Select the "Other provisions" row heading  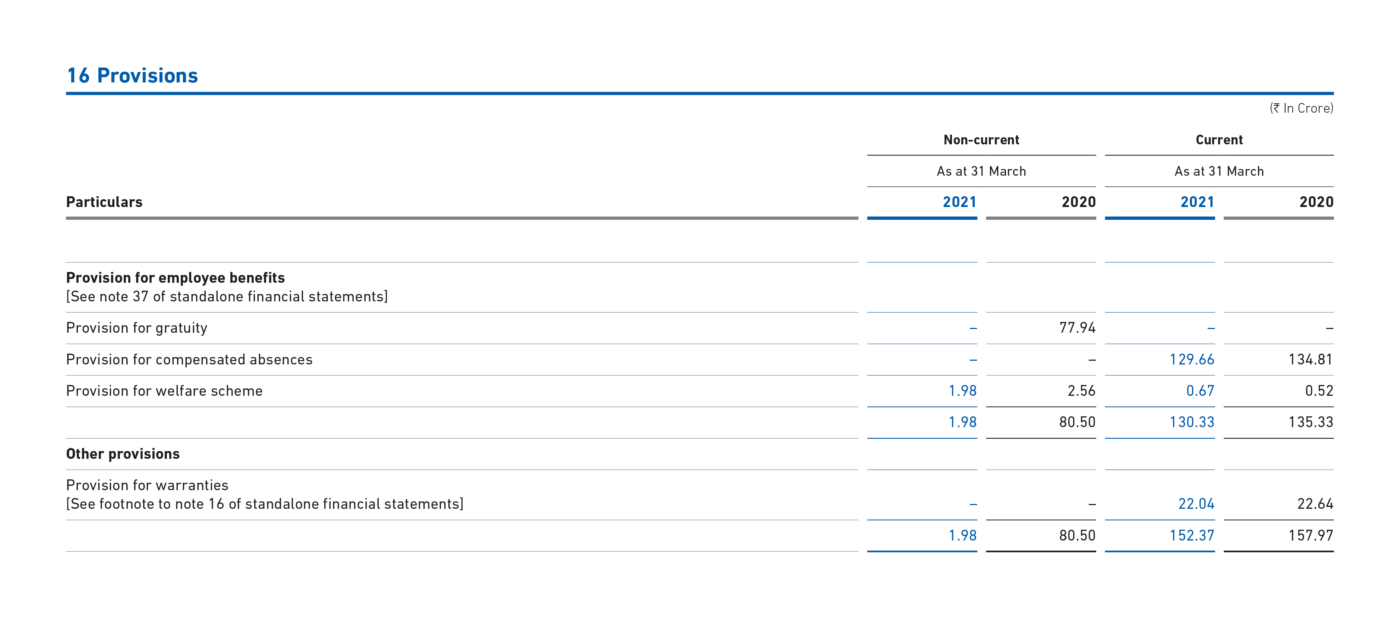[122, 453]
